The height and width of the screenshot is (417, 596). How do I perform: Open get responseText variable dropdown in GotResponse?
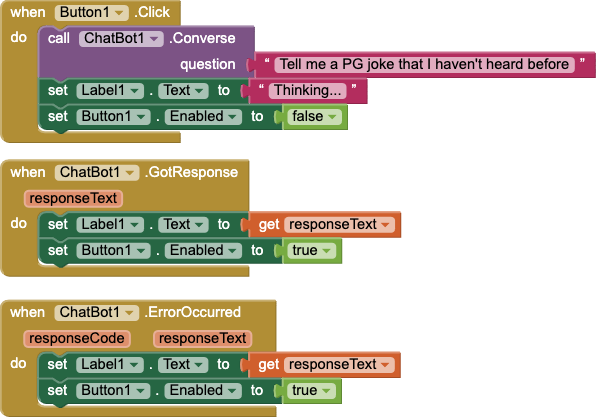click(x=339, y=225)
